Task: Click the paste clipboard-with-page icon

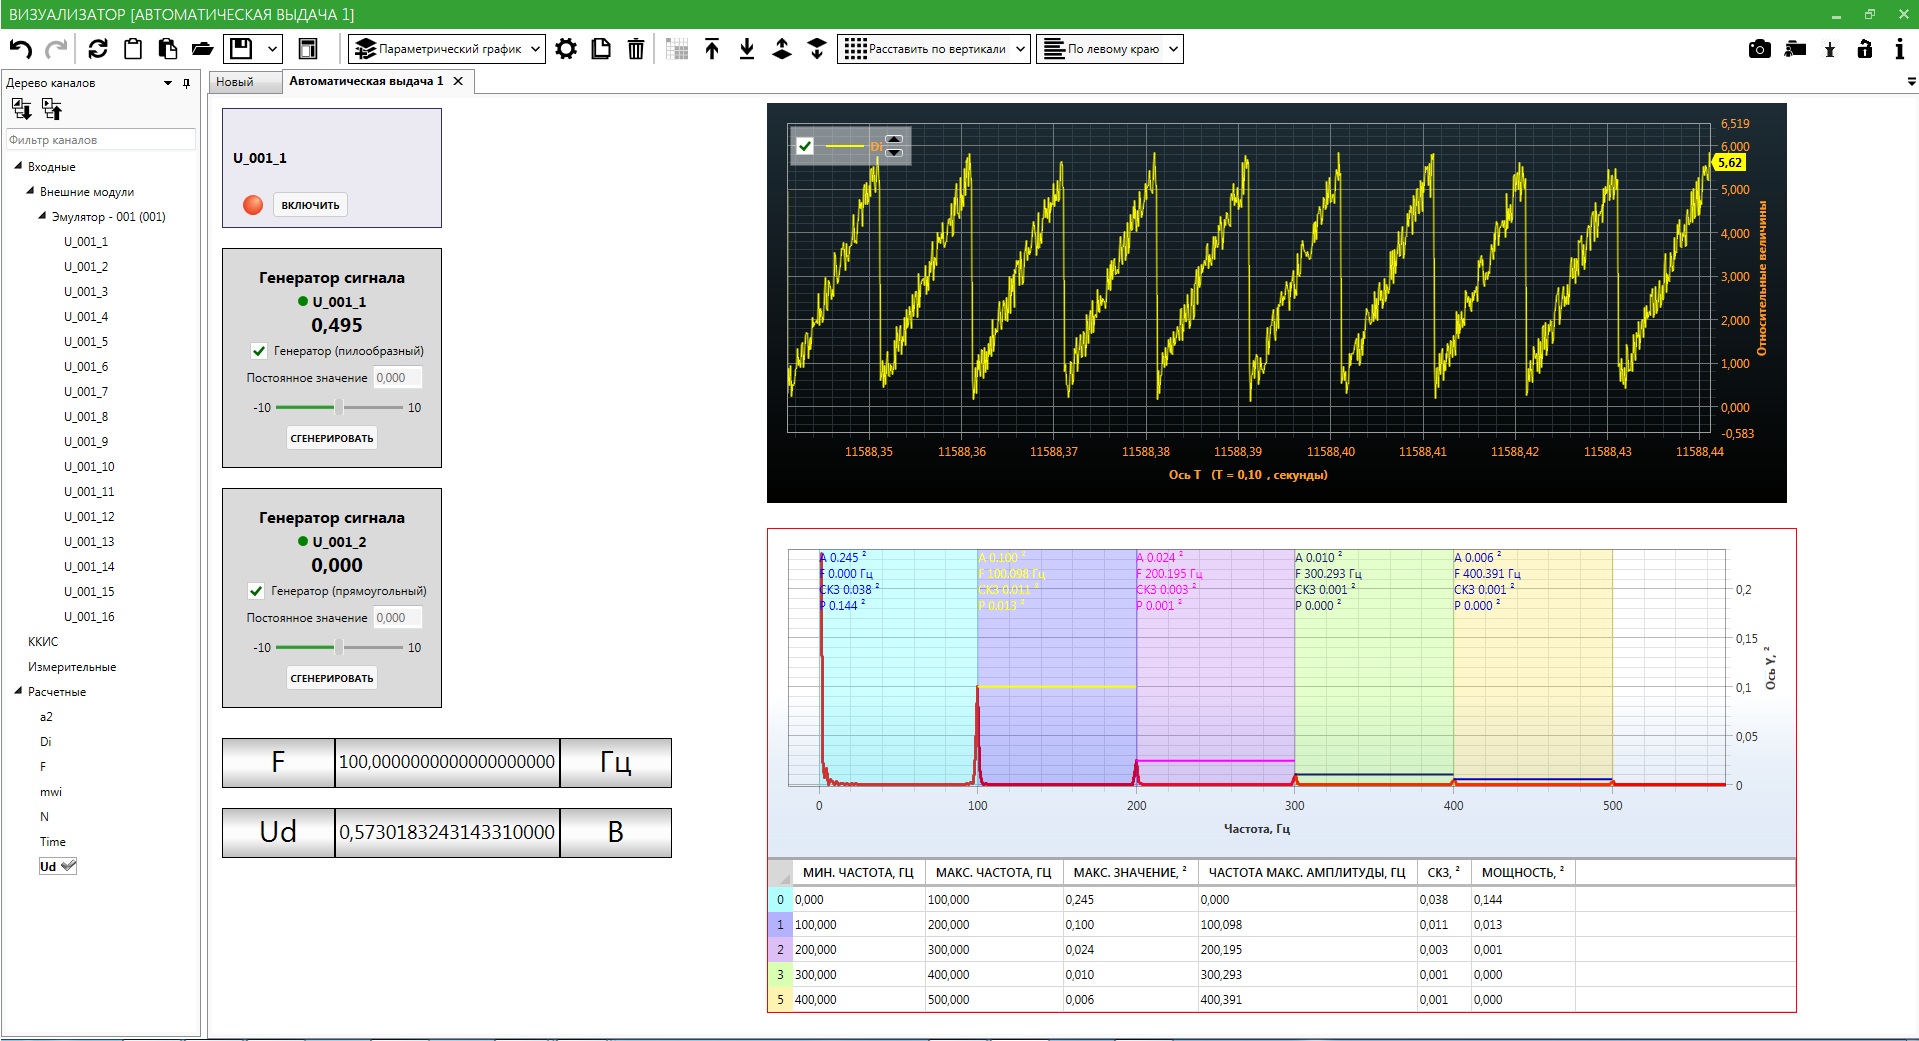Action: click(x=168, y=49)
